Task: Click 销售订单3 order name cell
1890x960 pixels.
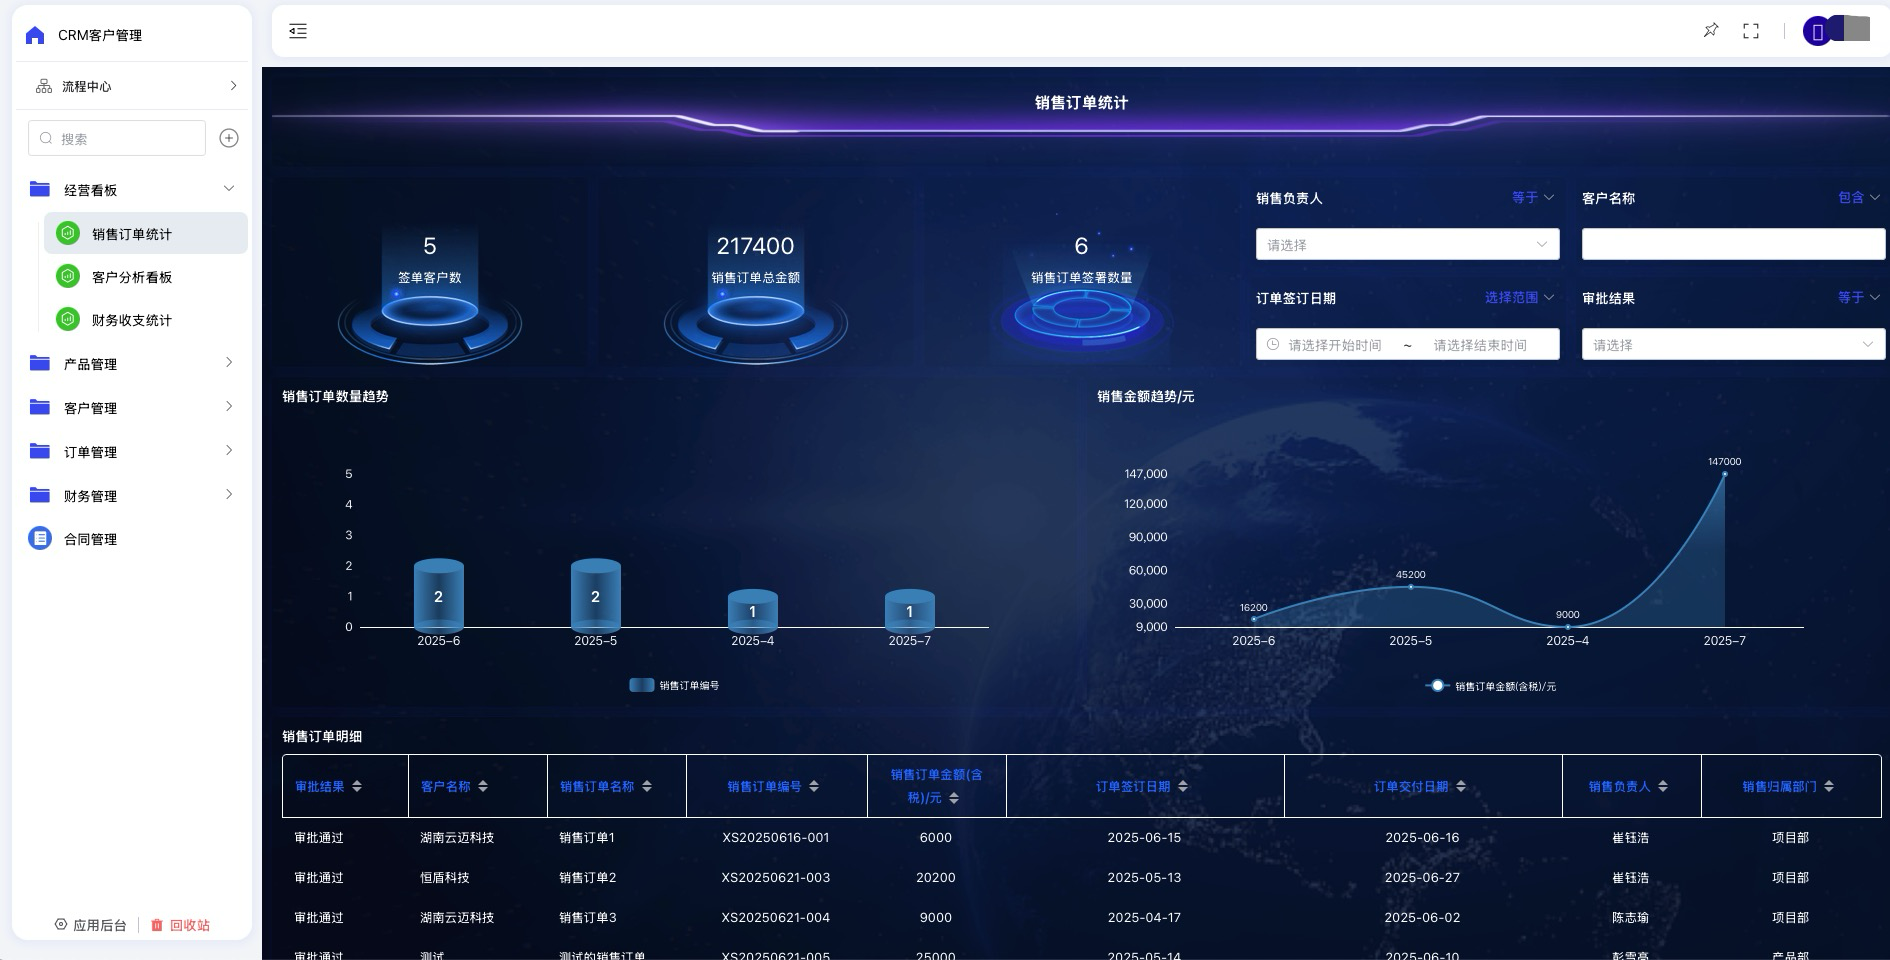Action: click(x=588, y=917)
